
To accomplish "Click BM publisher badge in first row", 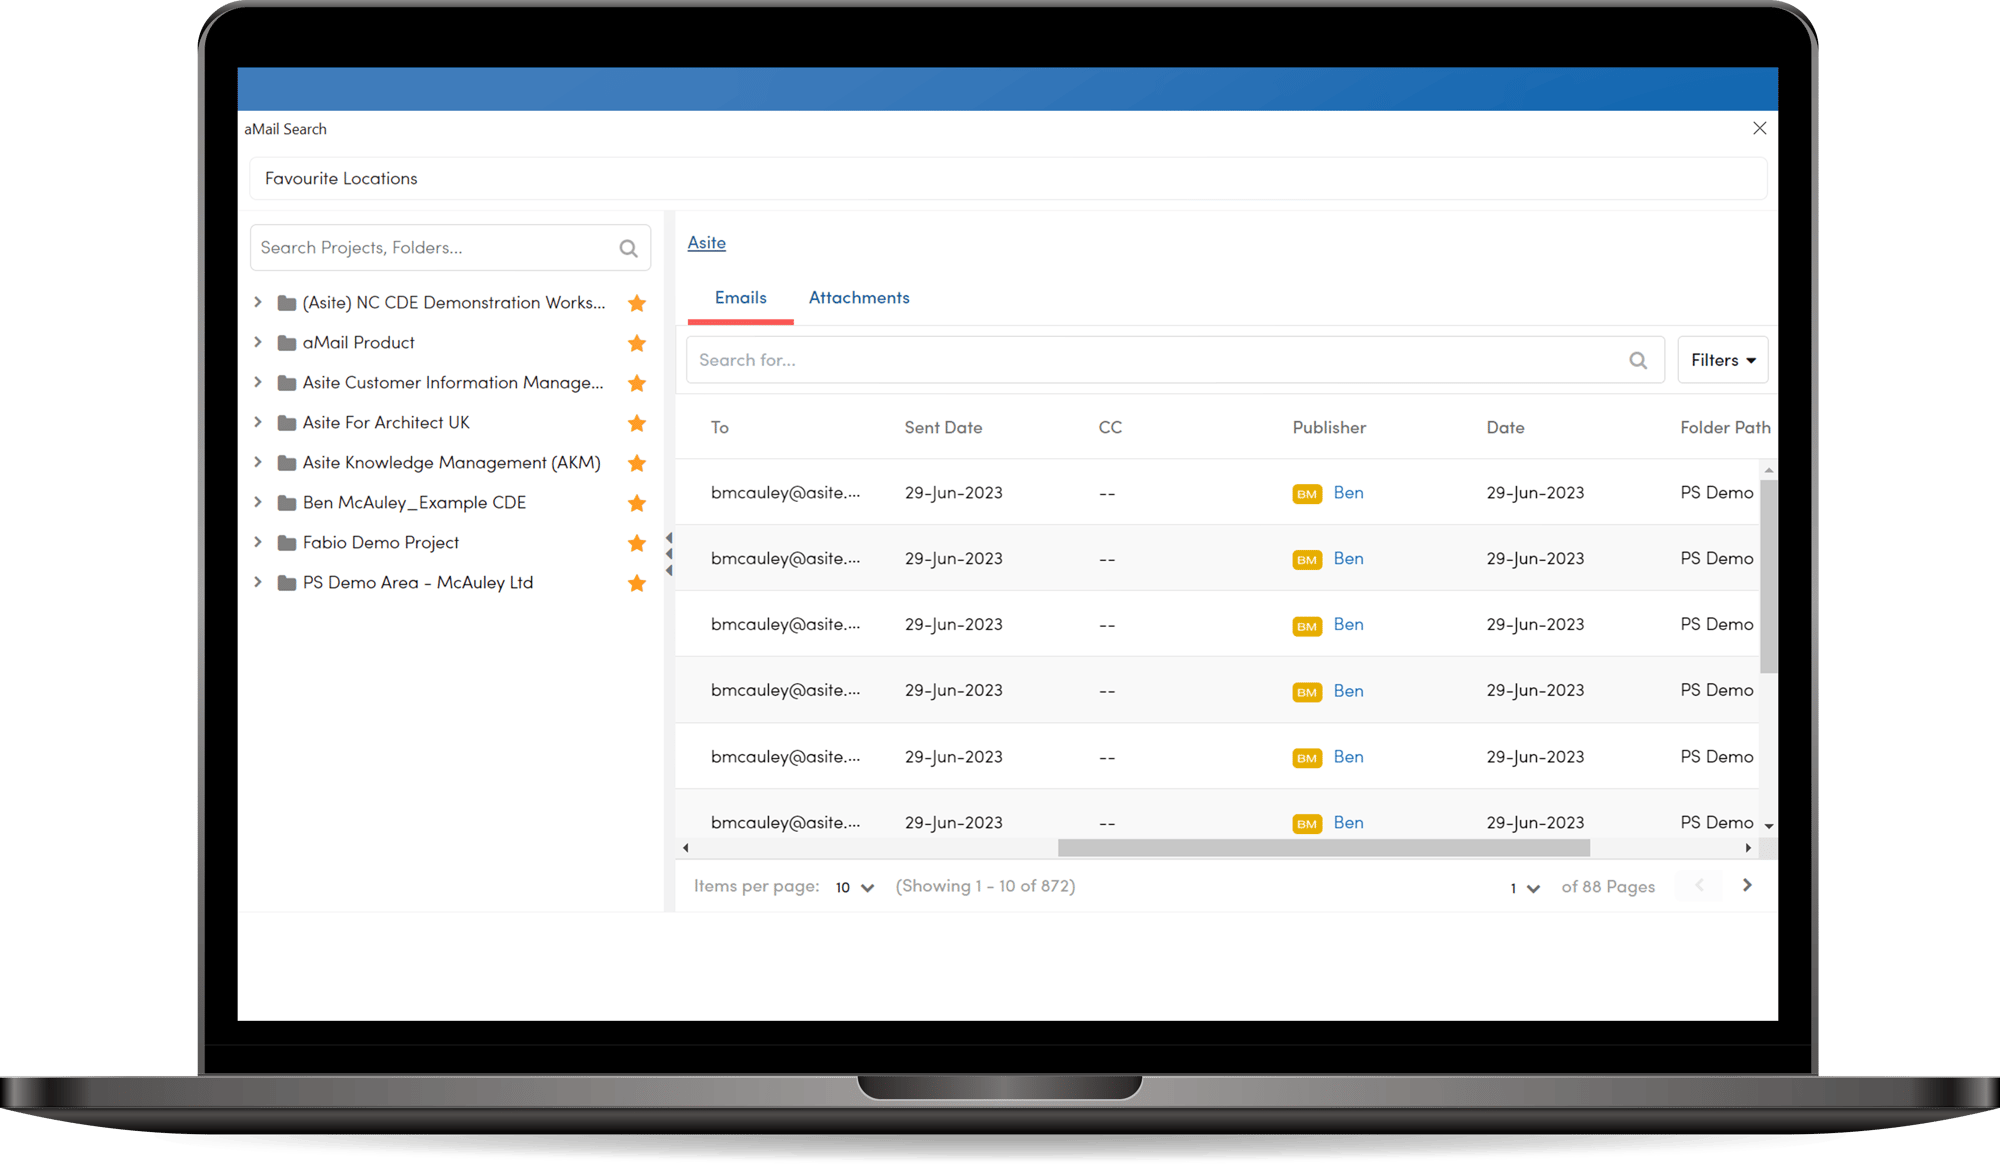I will pyautogui.click(x=1307, y=494).
